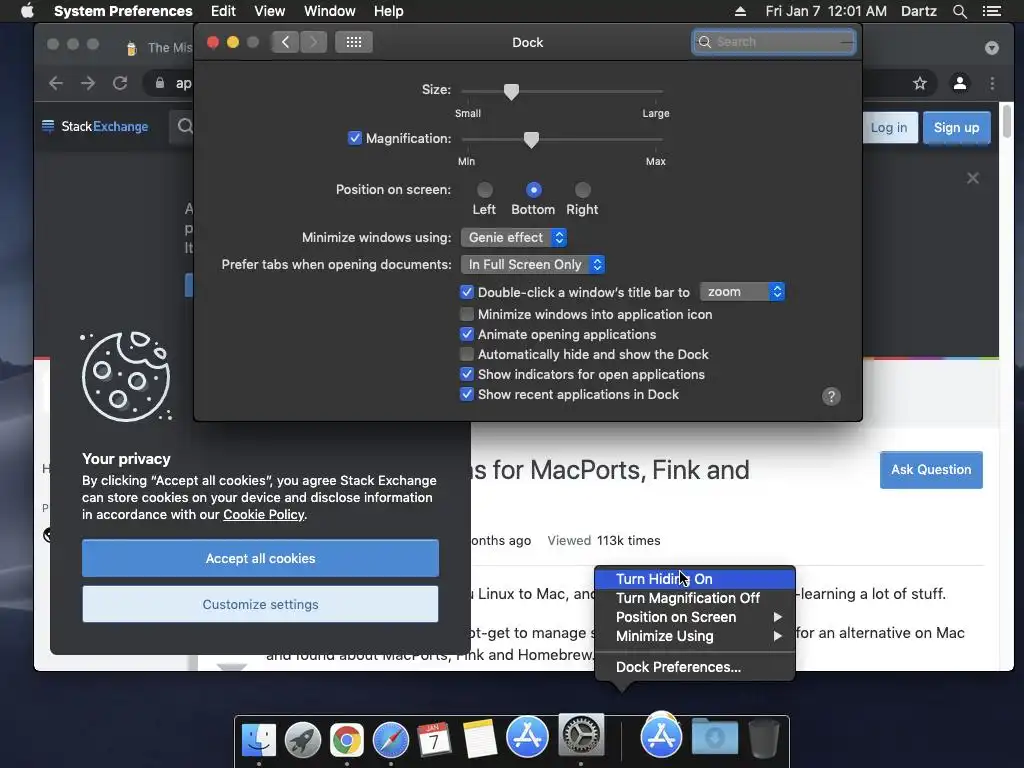Screen dimensions: 1024x768
Task: Click the Ask Question button
Action: tap(931, 470)
